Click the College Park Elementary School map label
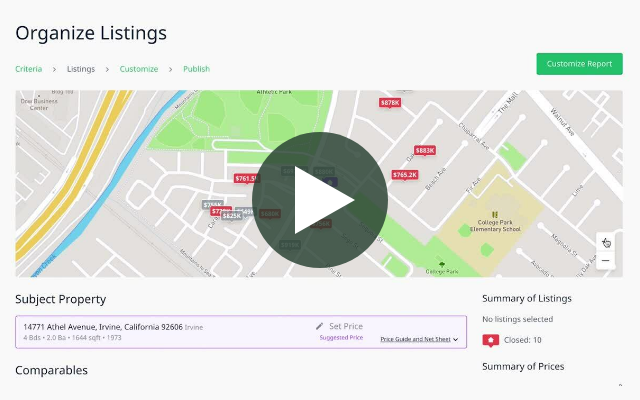640x400 pixels. click(x=495, y=226)
